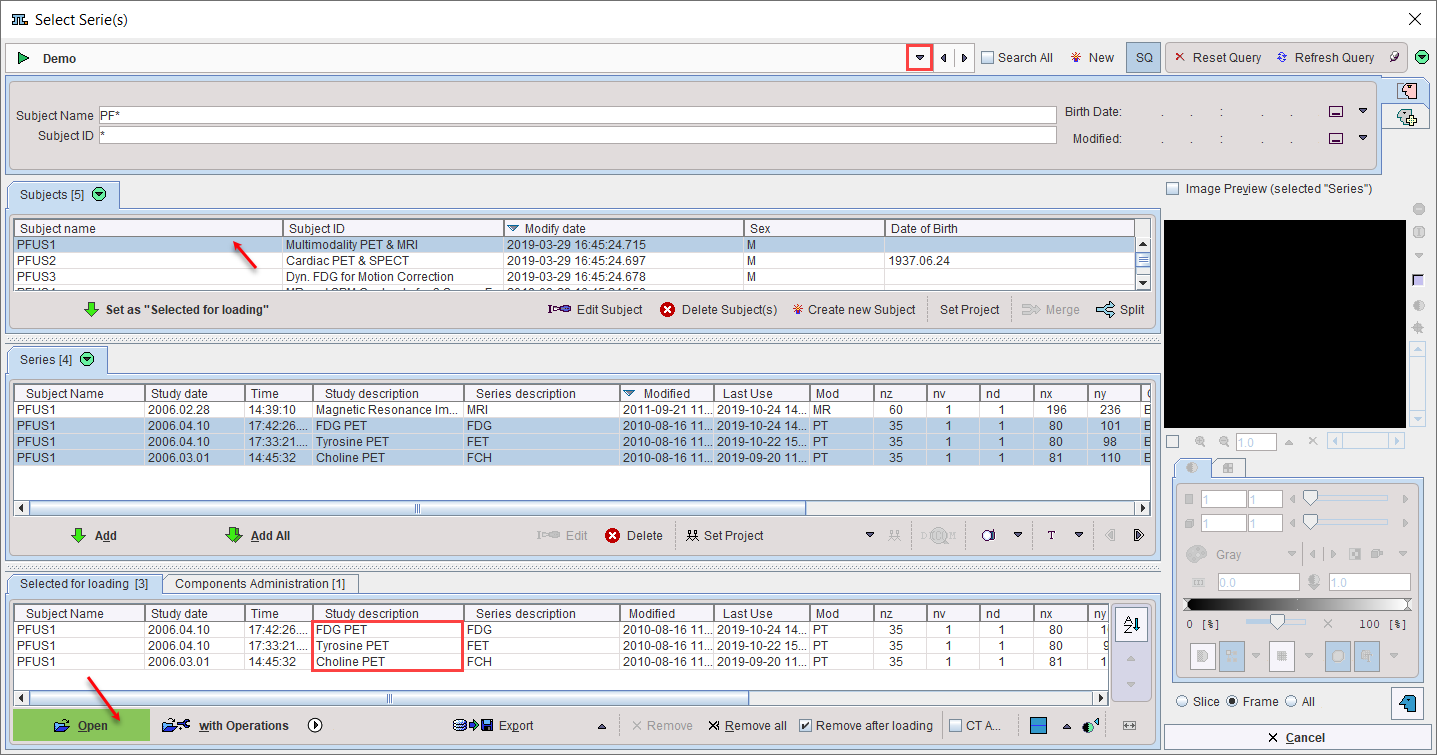Image resolution: width=1437 pixels, height=755 pixels.
Task: Click the green round arrow button at top right
Action: [x=1422, y=57]
